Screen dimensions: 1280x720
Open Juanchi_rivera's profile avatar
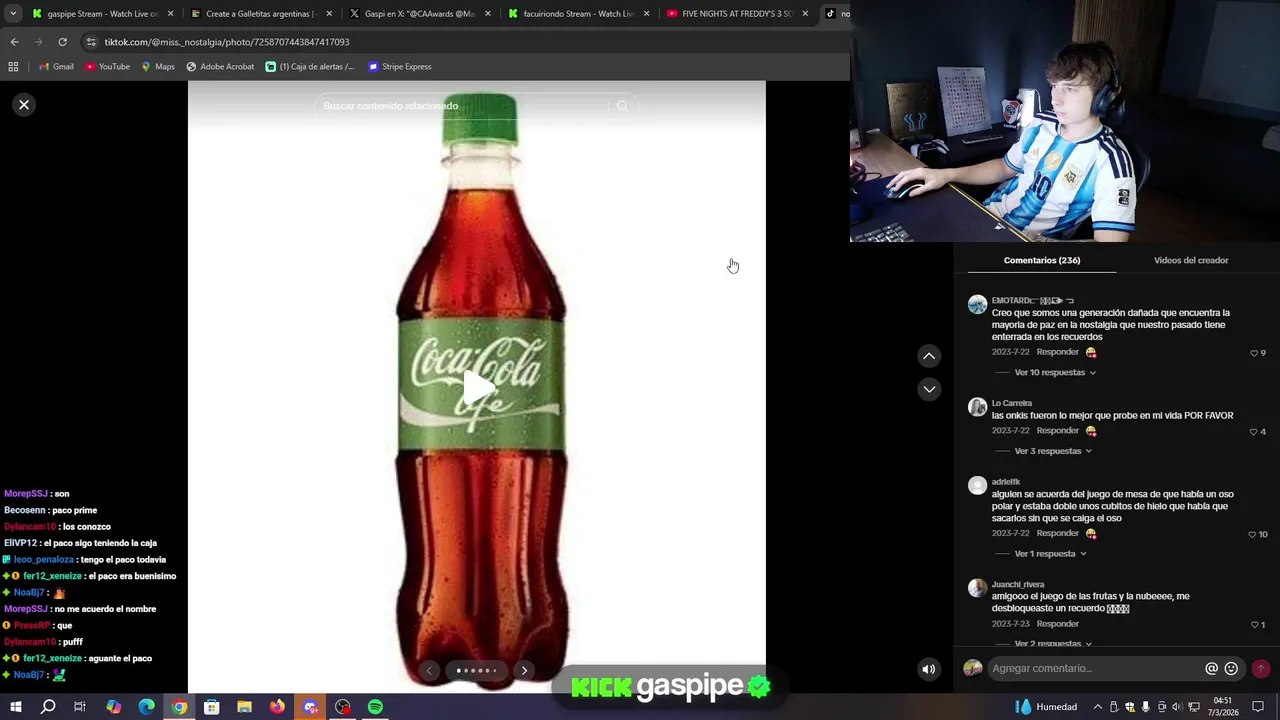click(x=977, y=589)
